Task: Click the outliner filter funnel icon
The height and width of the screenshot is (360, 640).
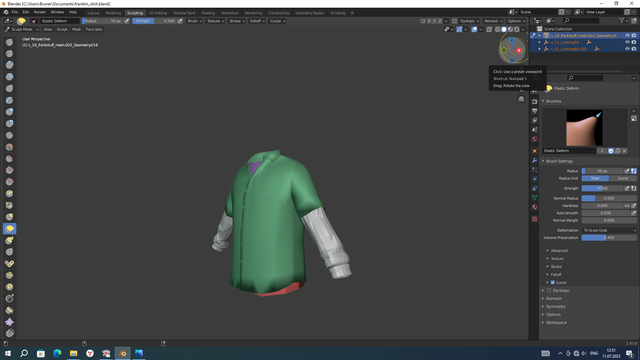Action: [x=621, y=20]
